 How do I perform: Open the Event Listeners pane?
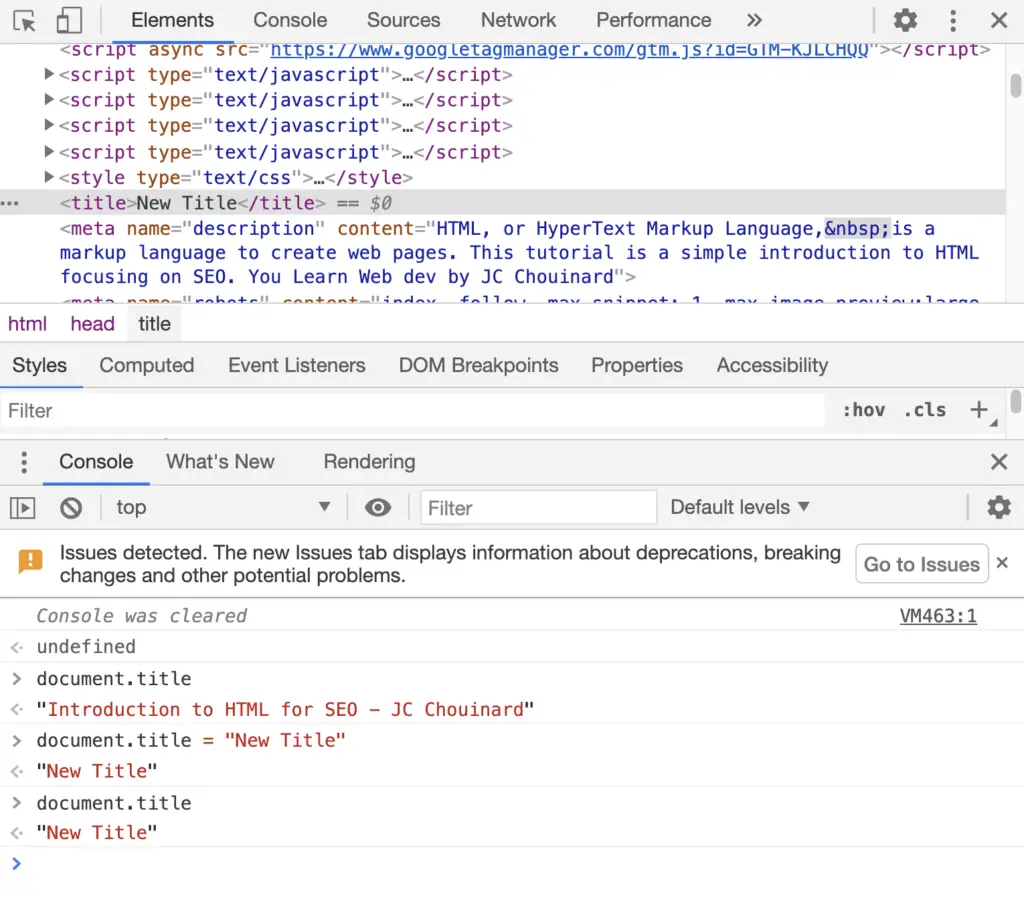point(296,365)
